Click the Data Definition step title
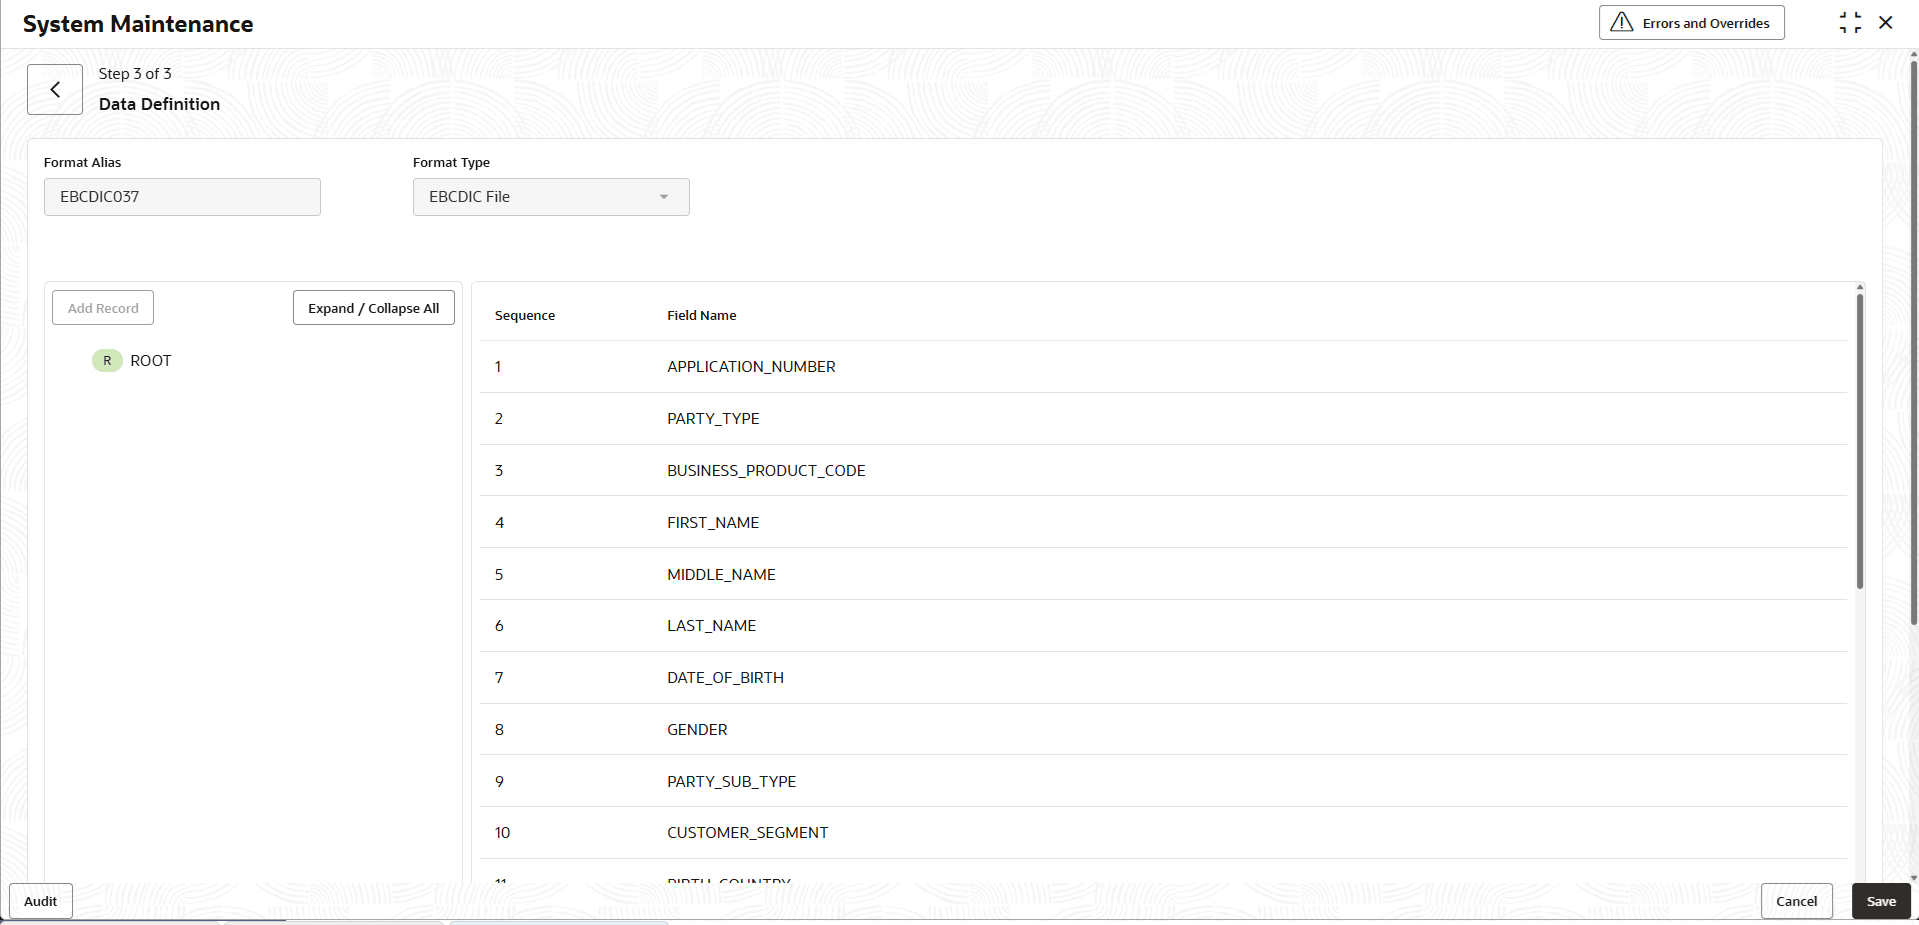 [x=159, y=104]
